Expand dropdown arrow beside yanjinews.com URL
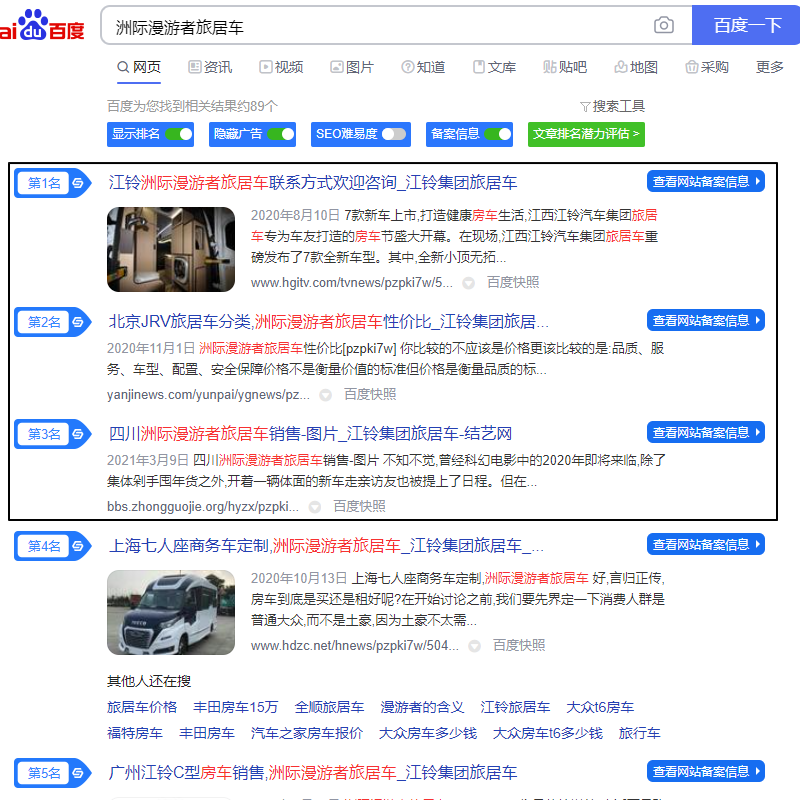The height and width of the screenshot is (800, 800). point(326,395)
